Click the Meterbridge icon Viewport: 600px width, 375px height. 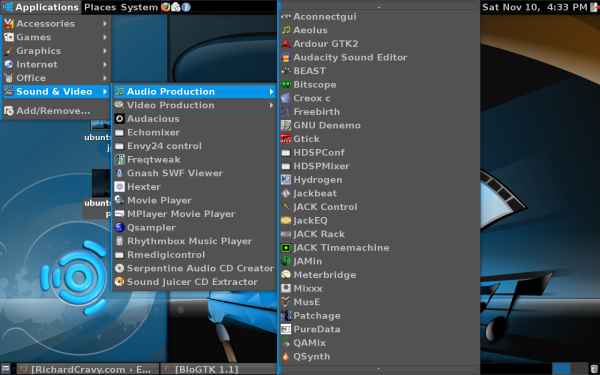pos(286,275)
